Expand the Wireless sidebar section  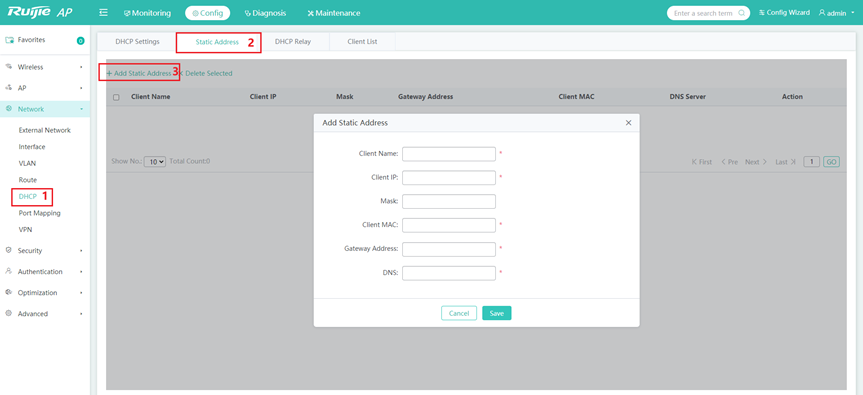pyautogui.click(x=44, y=67)
